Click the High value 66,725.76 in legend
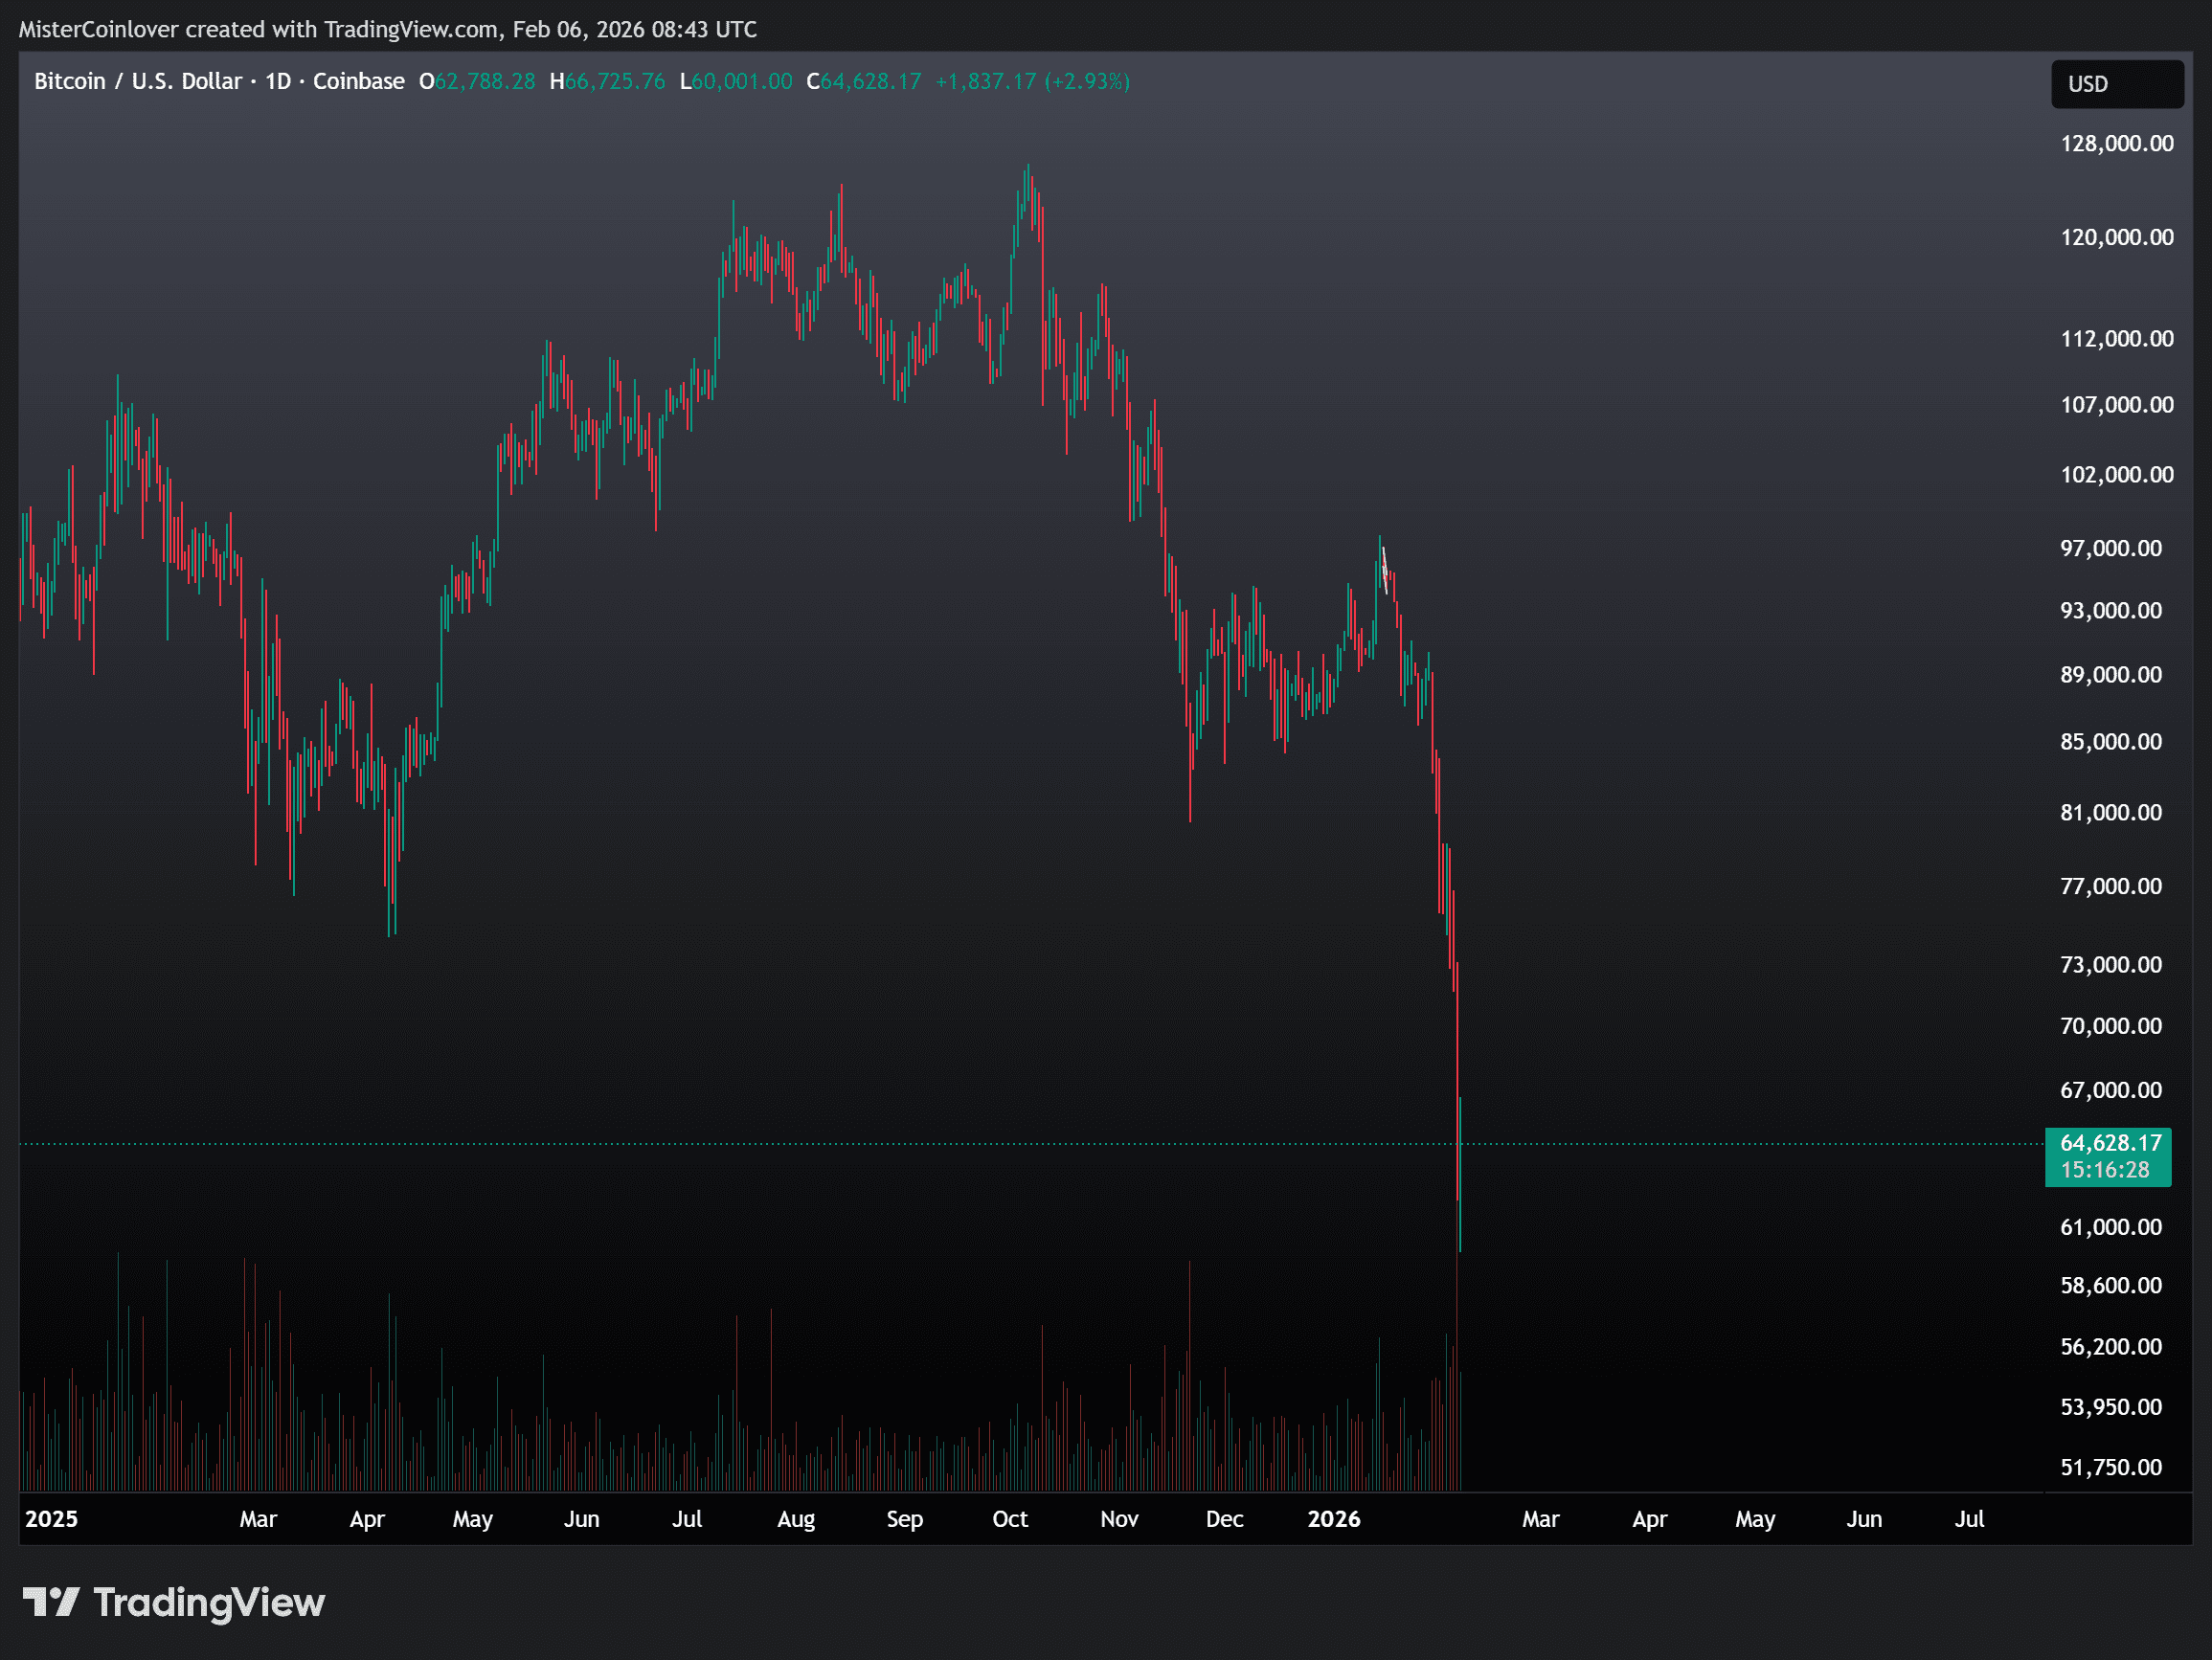Viewport: 2212px width, 1660px height. pos(614,81)
